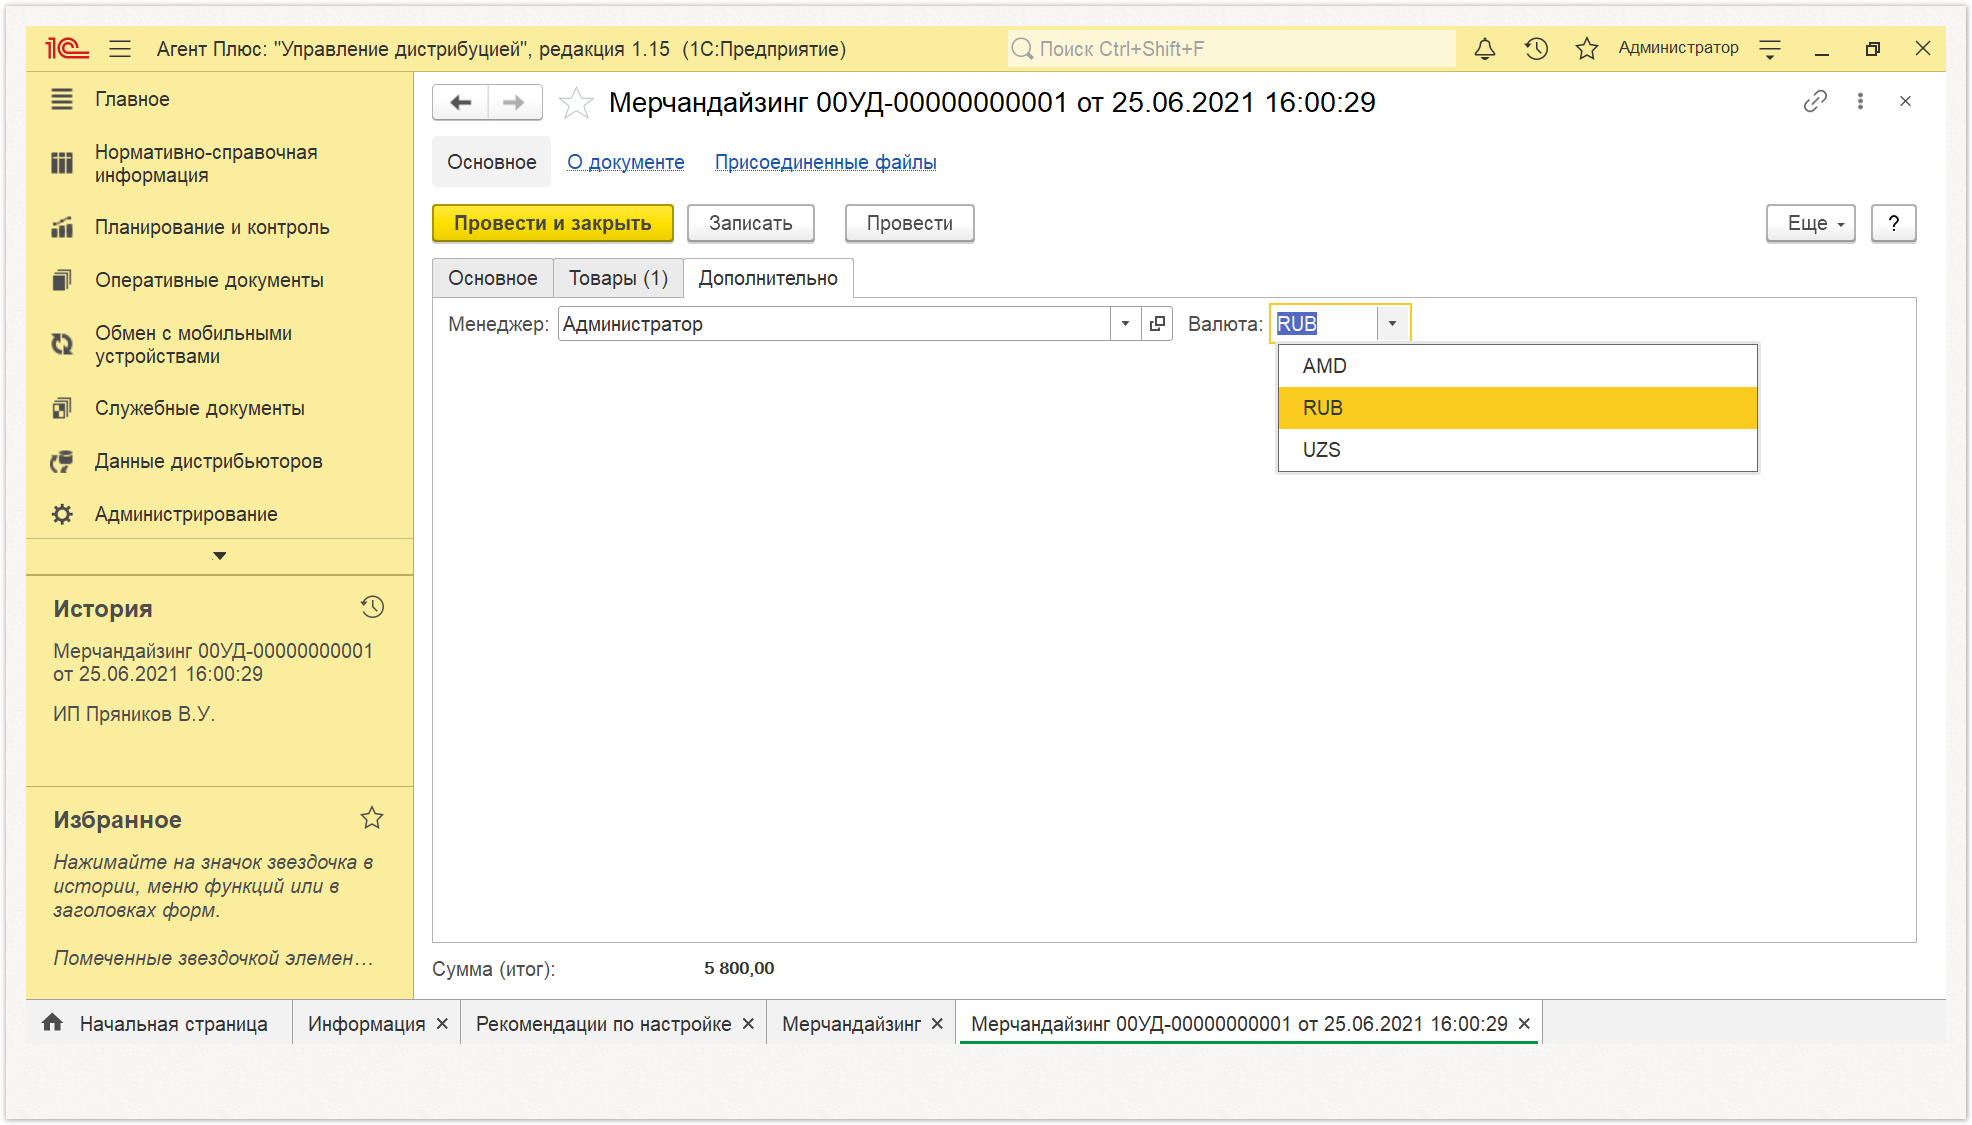
Task: Switch to Основное inner tab
Action: click(493, 278)
